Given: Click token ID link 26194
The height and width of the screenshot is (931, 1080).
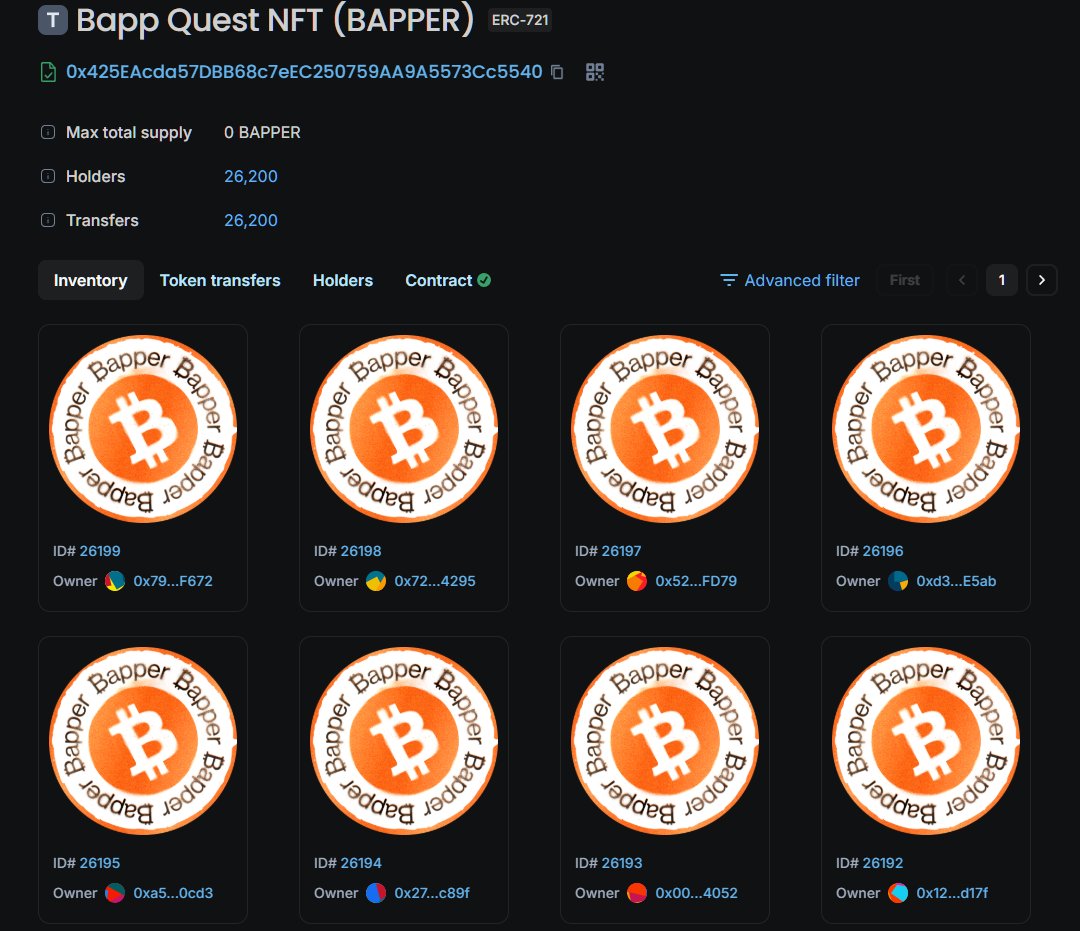Looking at the screenshot, I should coord(361,863).
